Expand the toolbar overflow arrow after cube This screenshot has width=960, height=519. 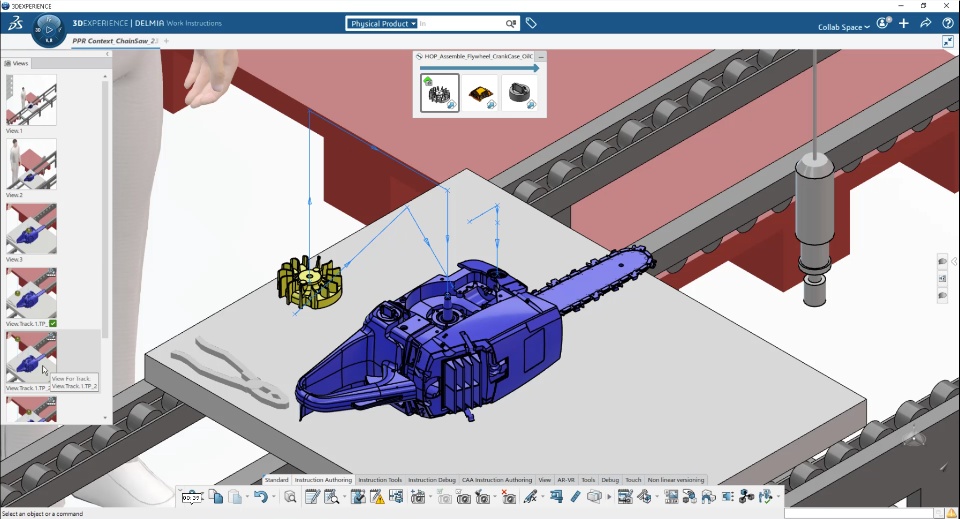click(609, 497)
